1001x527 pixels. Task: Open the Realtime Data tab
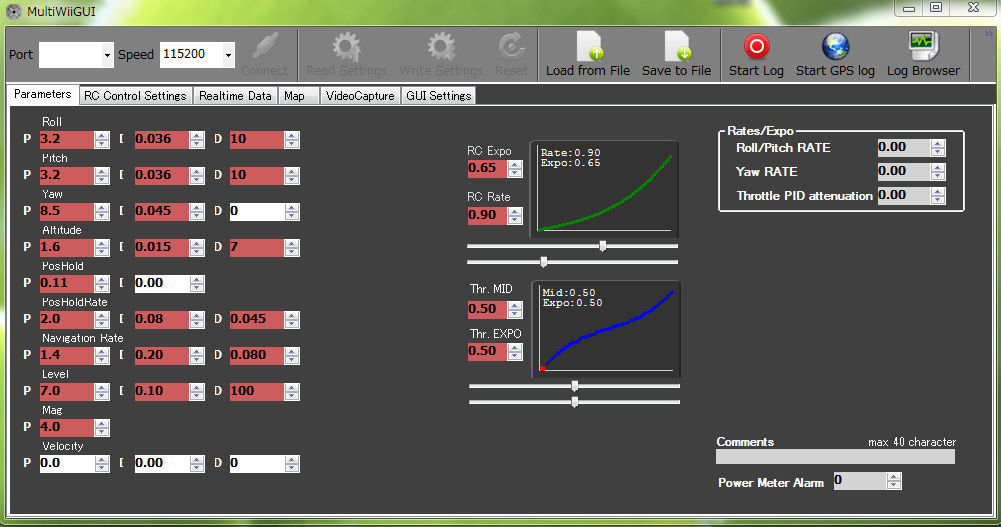(x=235, y=96)
